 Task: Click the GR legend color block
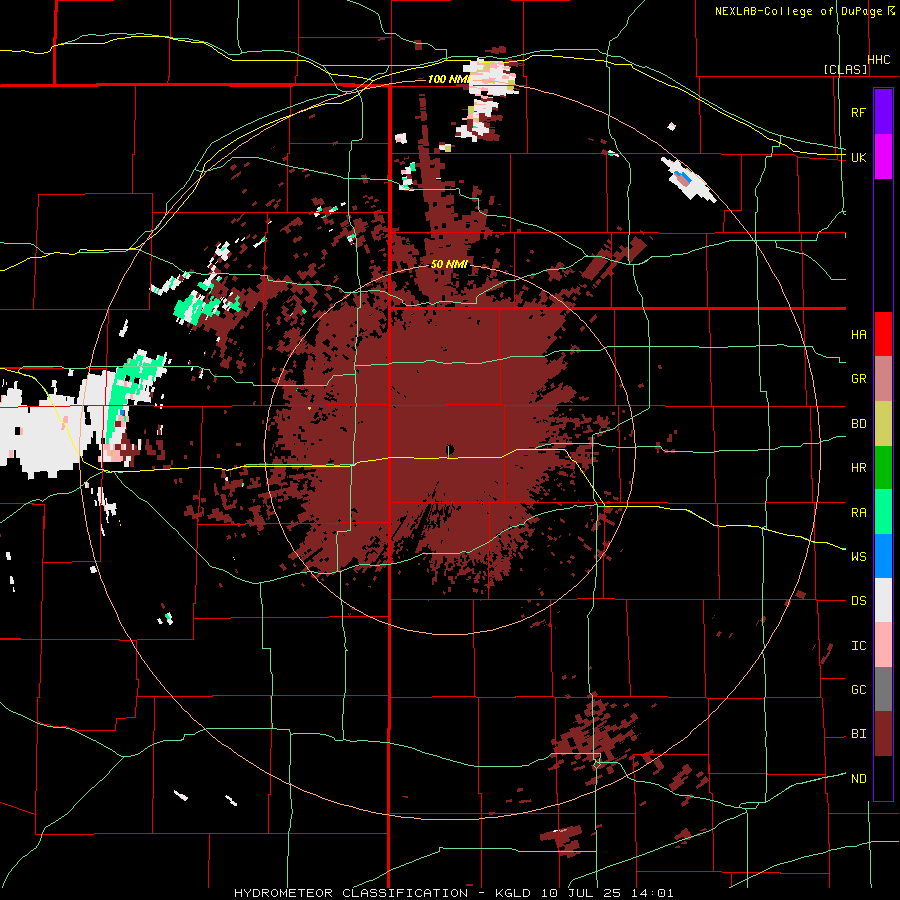[883, 379]
